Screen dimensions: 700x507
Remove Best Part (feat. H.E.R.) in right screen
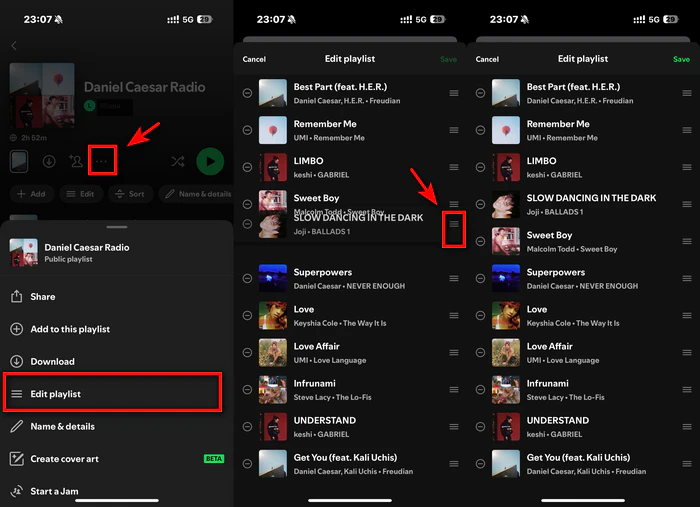(480, 93)
